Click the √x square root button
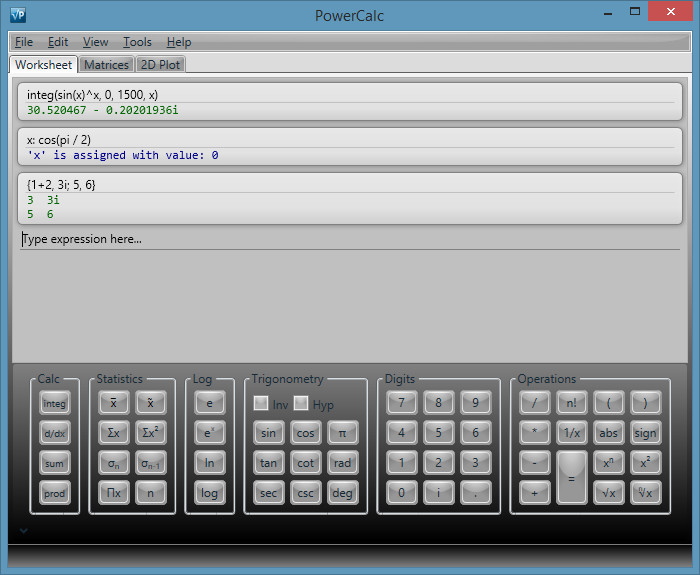The image size is (700, 575). pyautogui.click(x=608, y=493)
